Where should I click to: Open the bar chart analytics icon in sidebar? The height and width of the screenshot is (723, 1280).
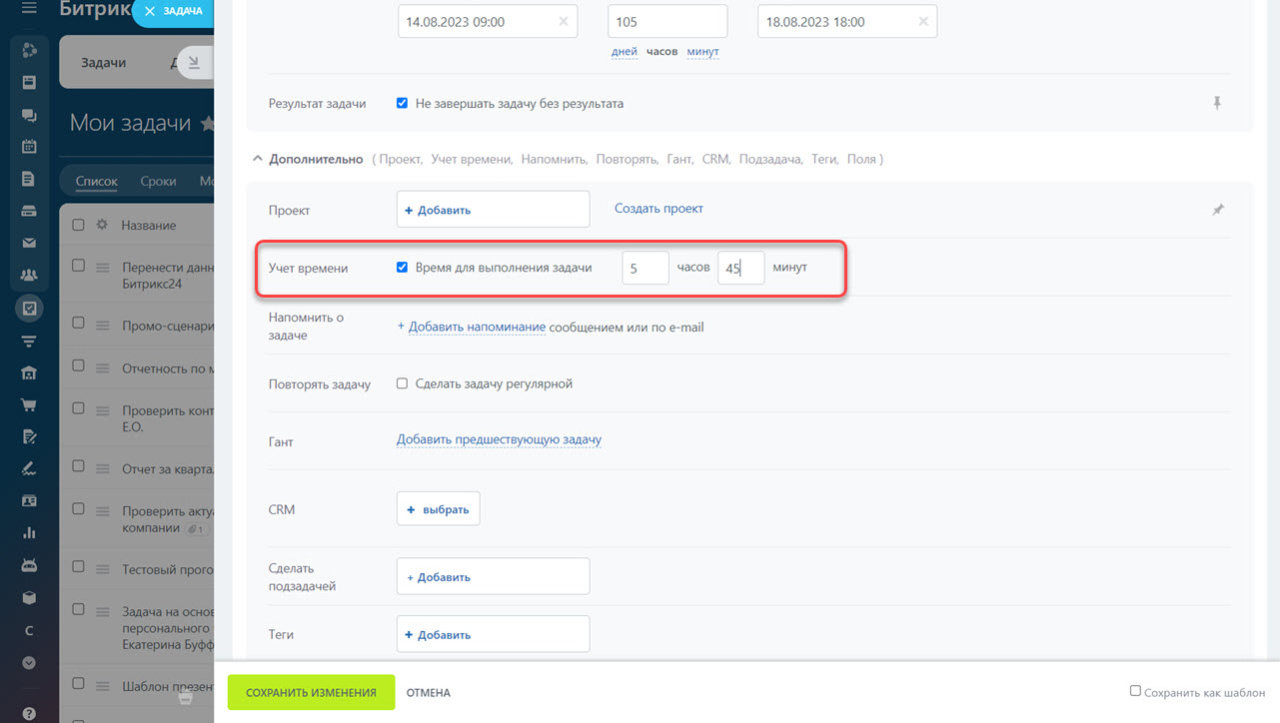pyautogui.click(x=29, y=533)
